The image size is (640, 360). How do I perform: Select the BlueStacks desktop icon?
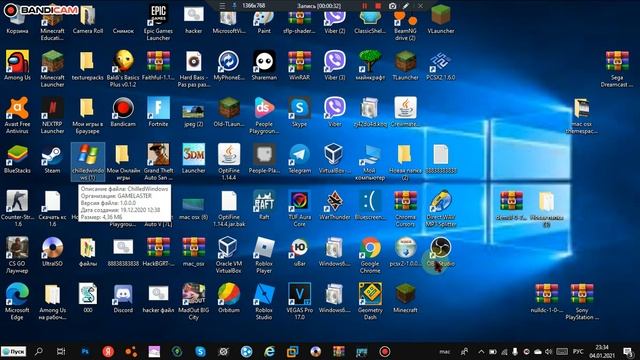pos(17,159)
